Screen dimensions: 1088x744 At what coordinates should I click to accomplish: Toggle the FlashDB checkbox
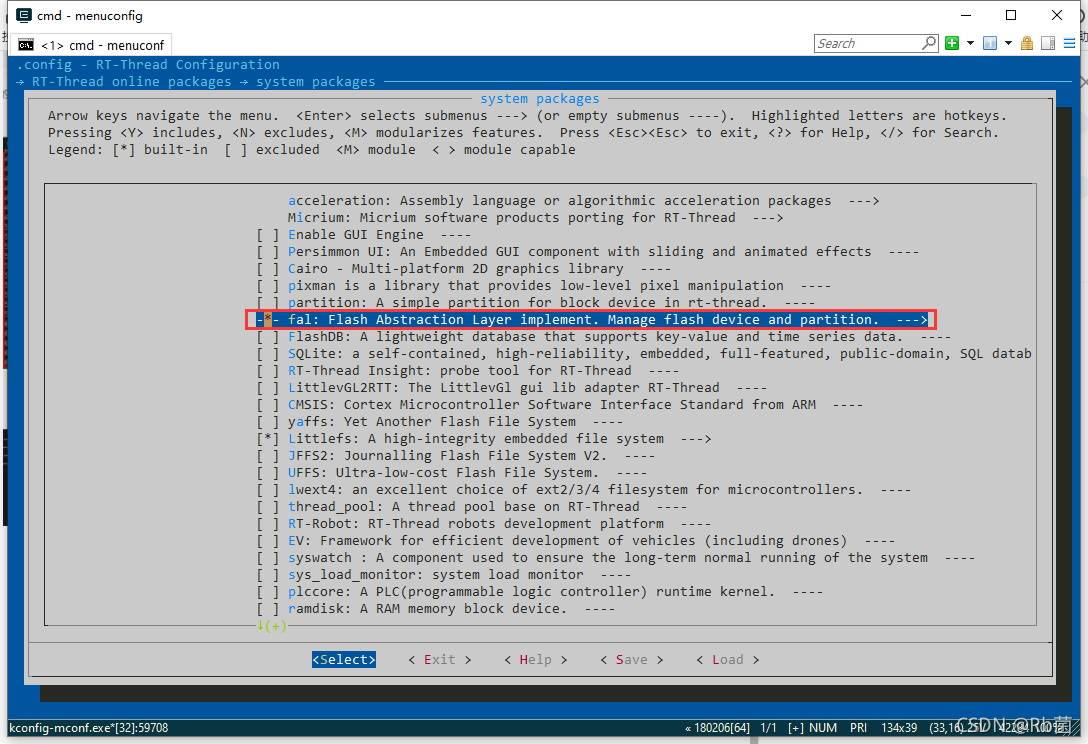pos(268,337)
